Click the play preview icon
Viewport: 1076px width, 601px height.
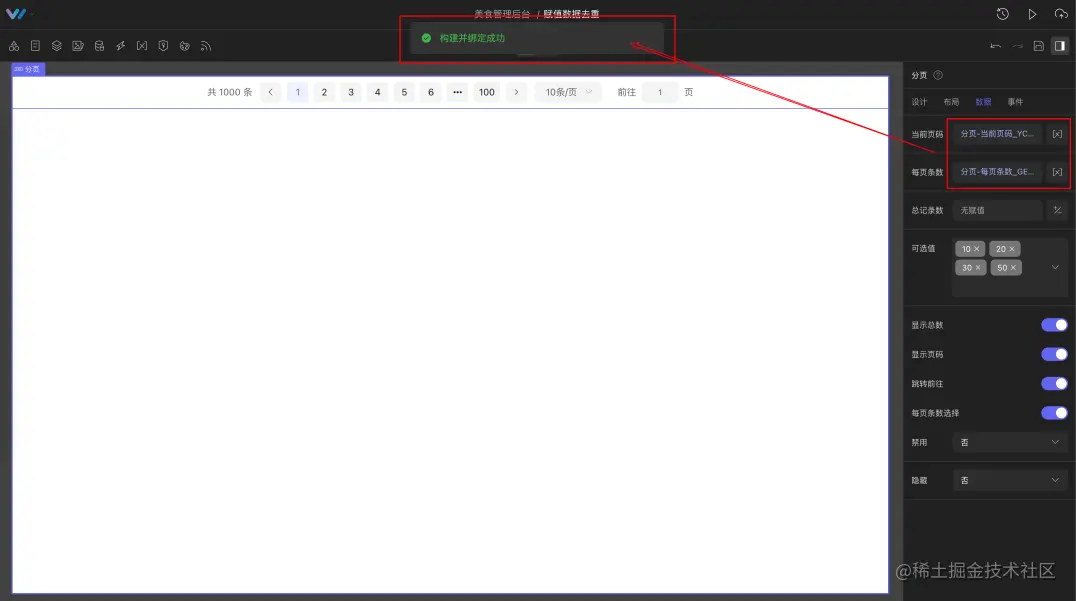[1032, 14]
